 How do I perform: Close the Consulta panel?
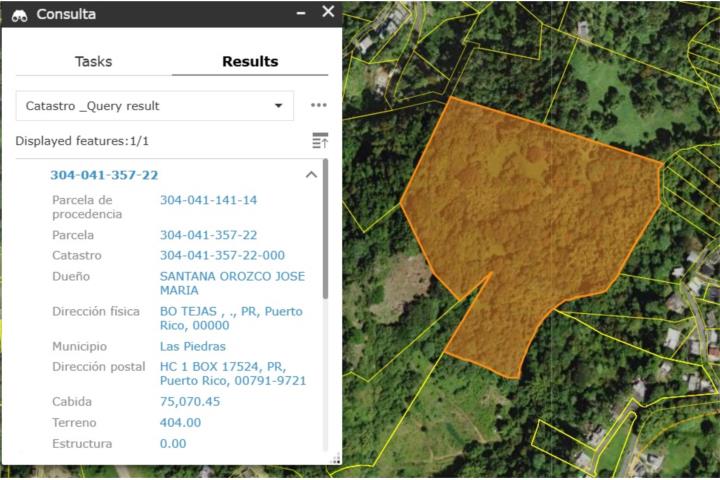[328, 11]
